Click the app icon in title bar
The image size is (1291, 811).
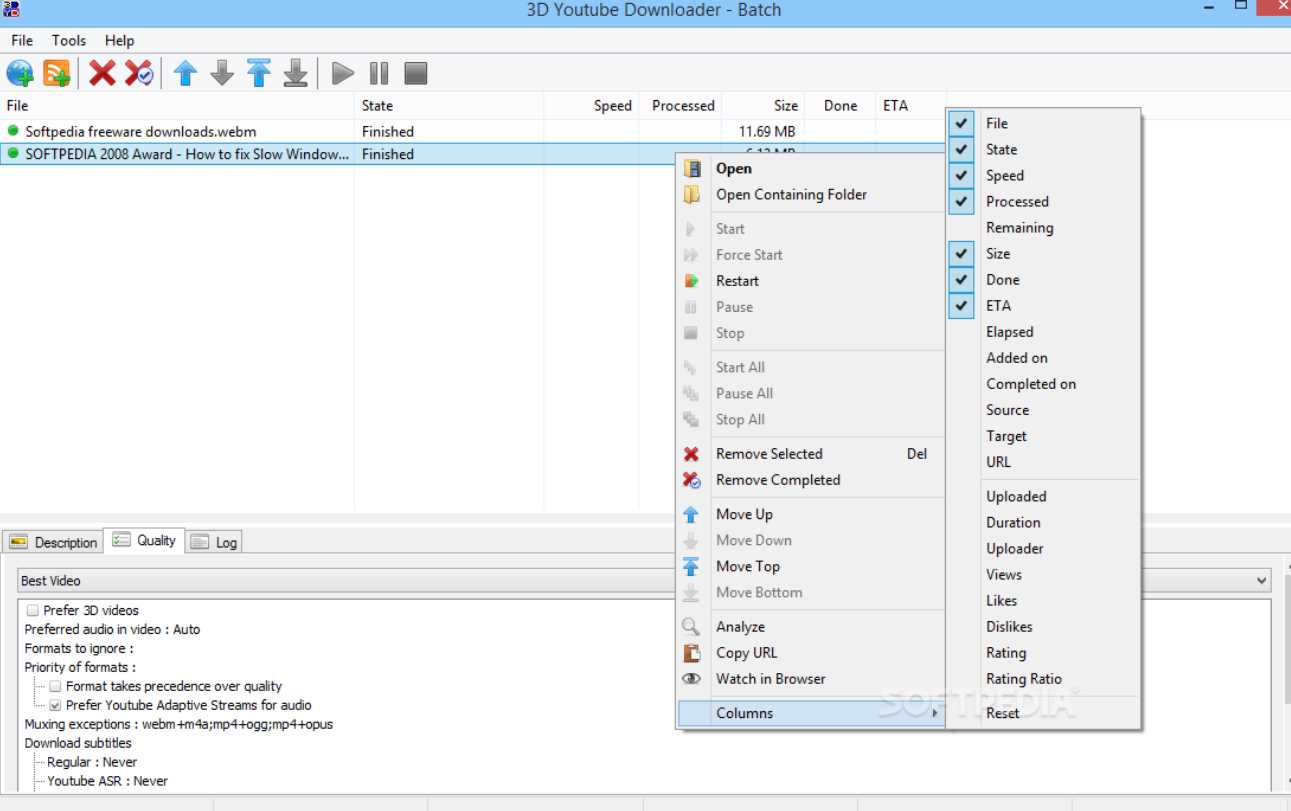tap(12, 9)
